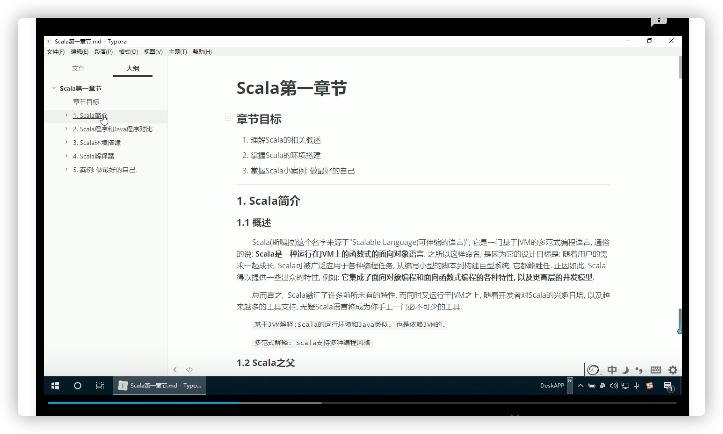This screenshot has height=434, width=723.
Task: Open the 帮助(H) menu
Action: click(202, 52)
